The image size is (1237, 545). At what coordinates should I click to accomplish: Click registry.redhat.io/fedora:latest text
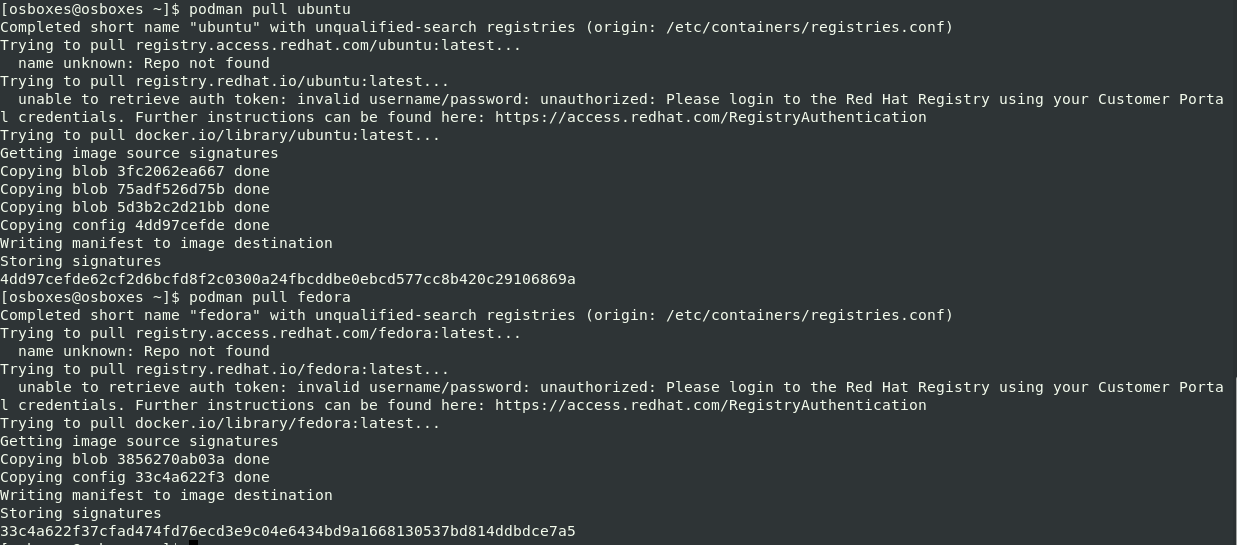tap(279, 369)
